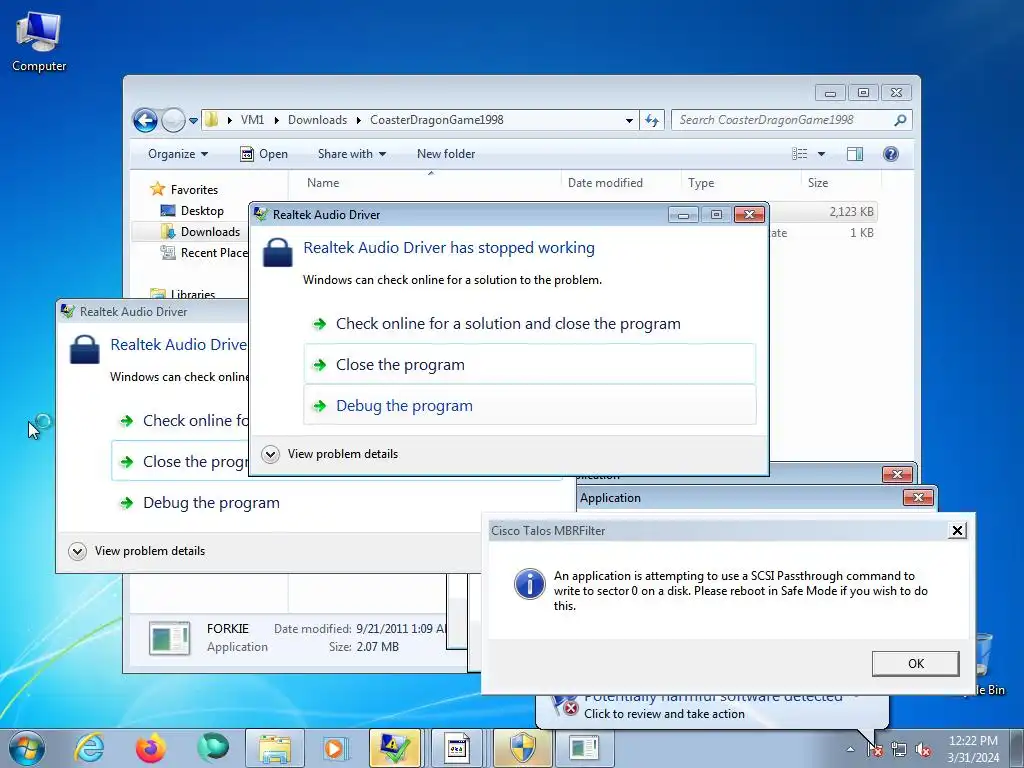The height and width of the screenshot is (768, 1024).
Task: Open the clock showing 12:22 PM
Action: [x=973, y=749]
